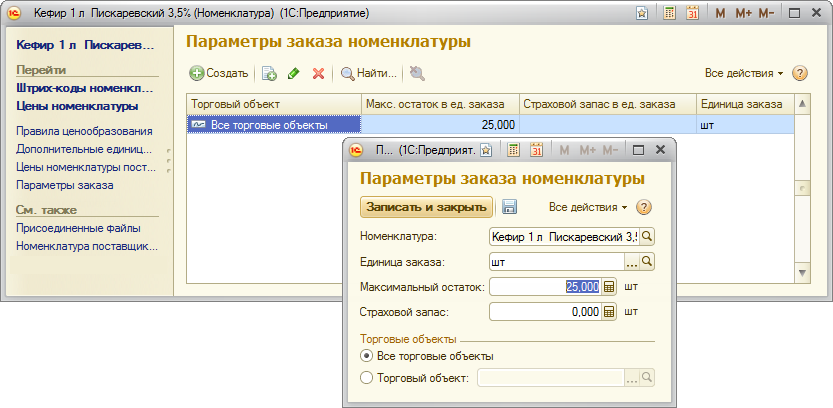This screenshot has width=833, height=408.
Task: Click magnifier open icon beside Единица заказа
Action: (x=647, y=262)
